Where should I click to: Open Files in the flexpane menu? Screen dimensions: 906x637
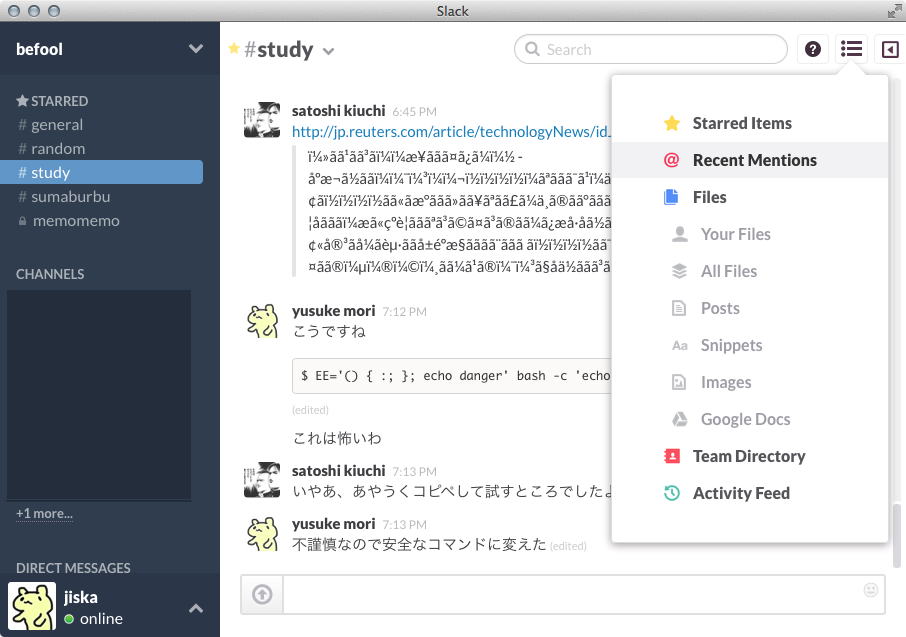coord(750,197)
